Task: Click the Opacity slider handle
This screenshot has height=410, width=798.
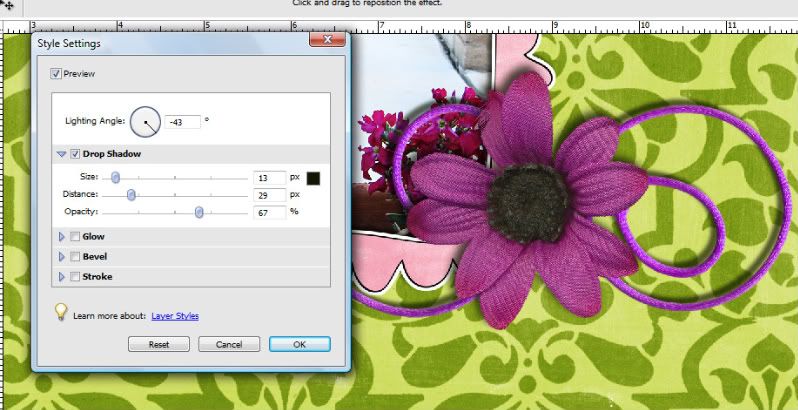Action: (200, 212)
